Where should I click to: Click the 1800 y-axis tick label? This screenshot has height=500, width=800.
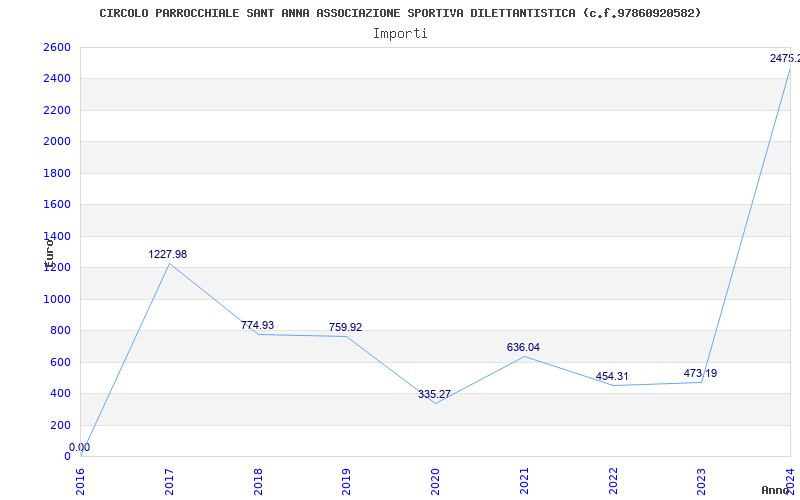(x=57, y=173)
